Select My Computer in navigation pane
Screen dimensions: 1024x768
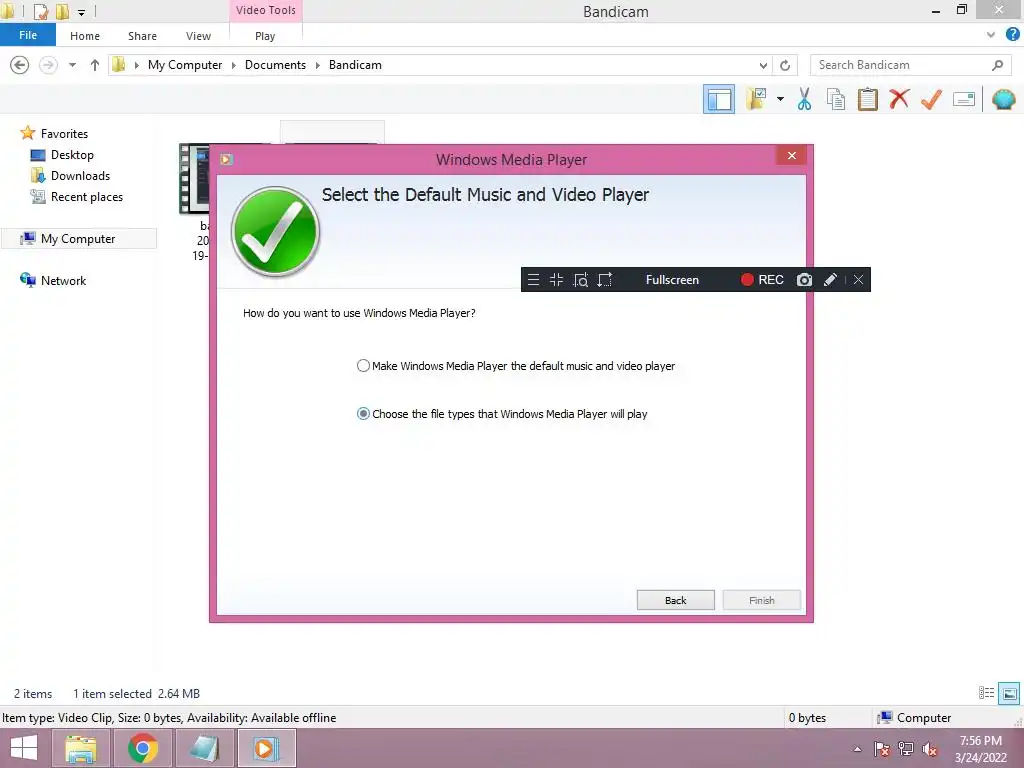[x=78, y=238]
